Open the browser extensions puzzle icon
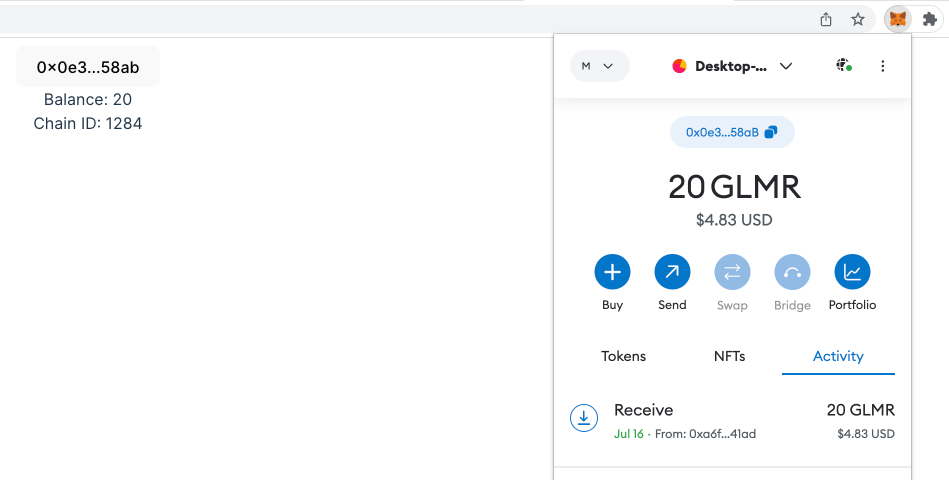949x480 pixels. (x=930, y=19)
